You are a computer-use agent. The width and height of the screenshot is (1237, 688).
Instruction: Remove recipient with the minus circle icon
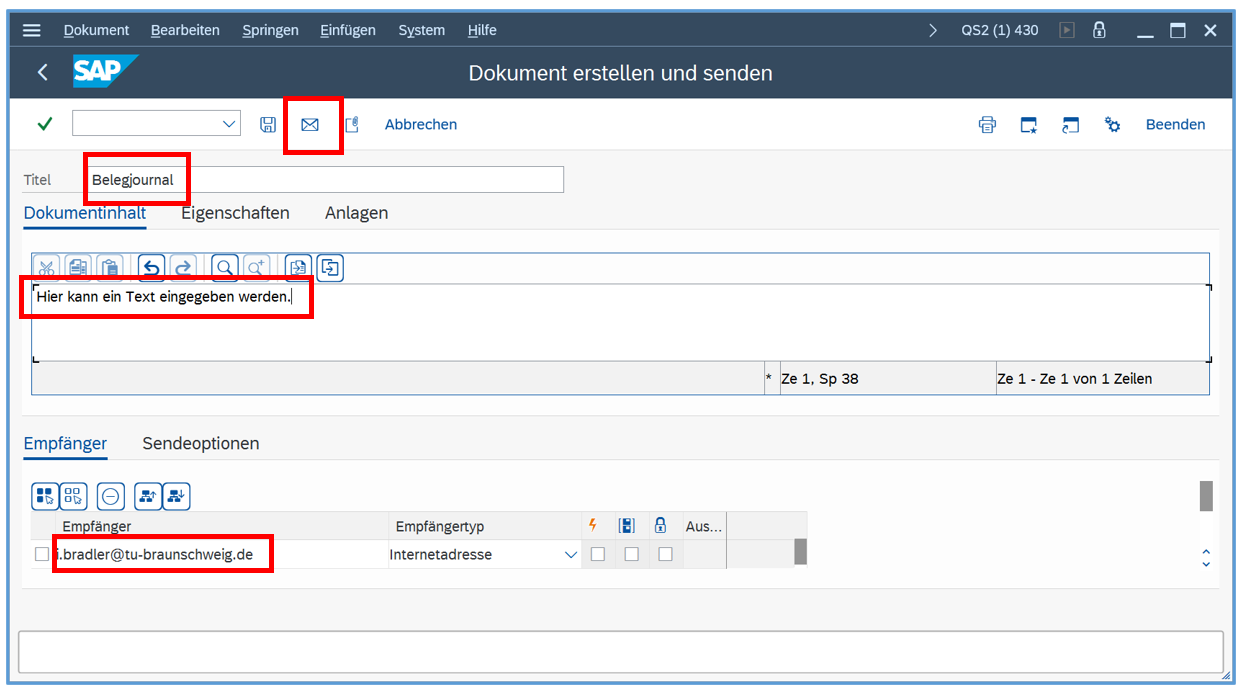point(111,496)
